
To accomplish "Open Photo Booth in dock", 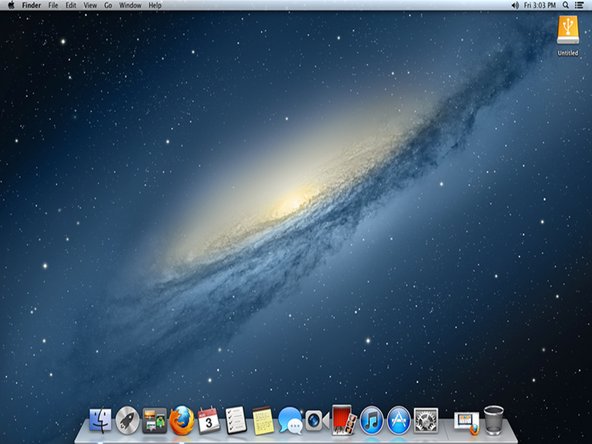I will pos(344,420).
